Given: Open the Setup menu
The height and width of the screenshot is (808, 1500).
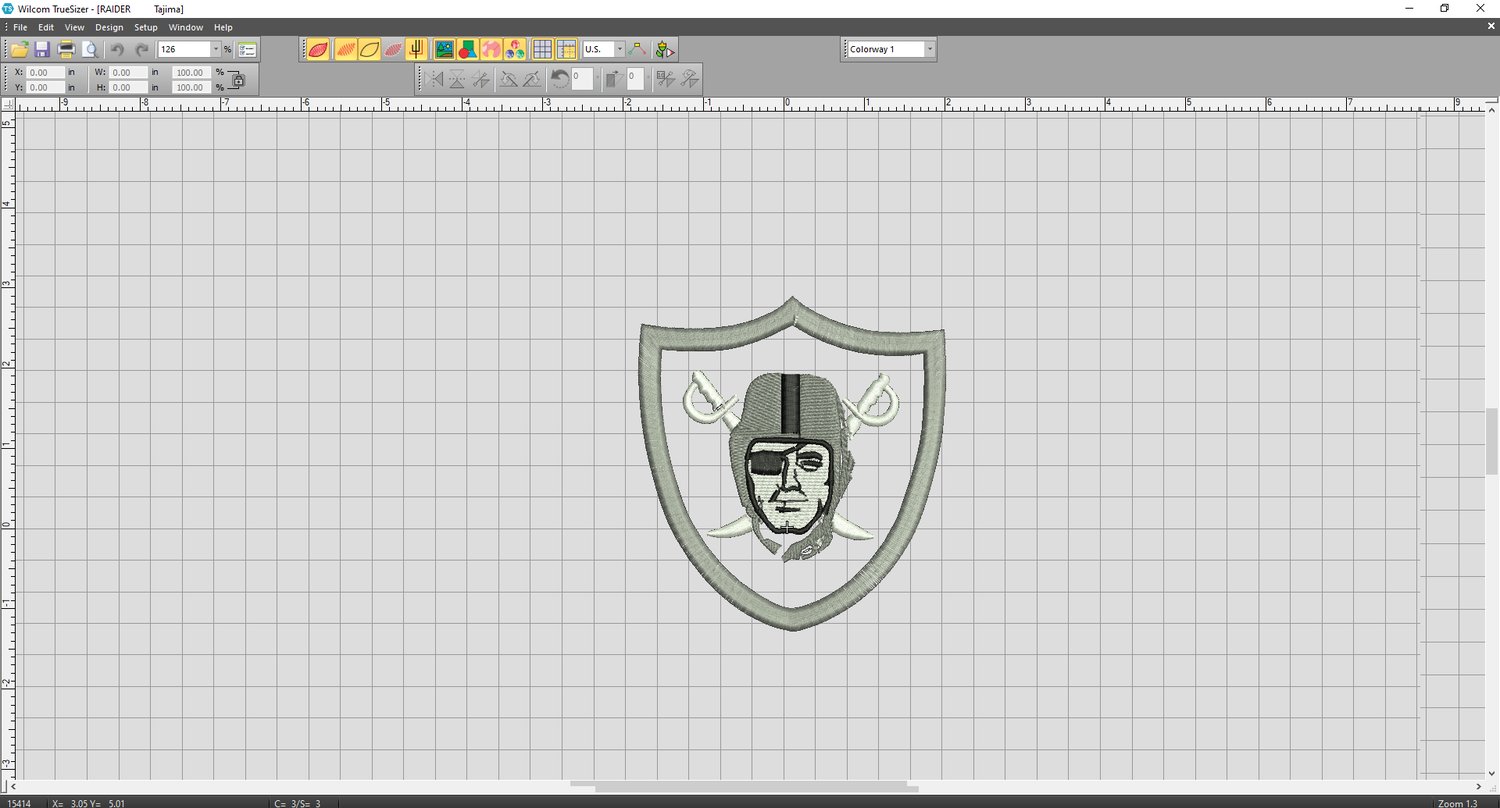Looking at the screenshot, I should coord(146,27).
